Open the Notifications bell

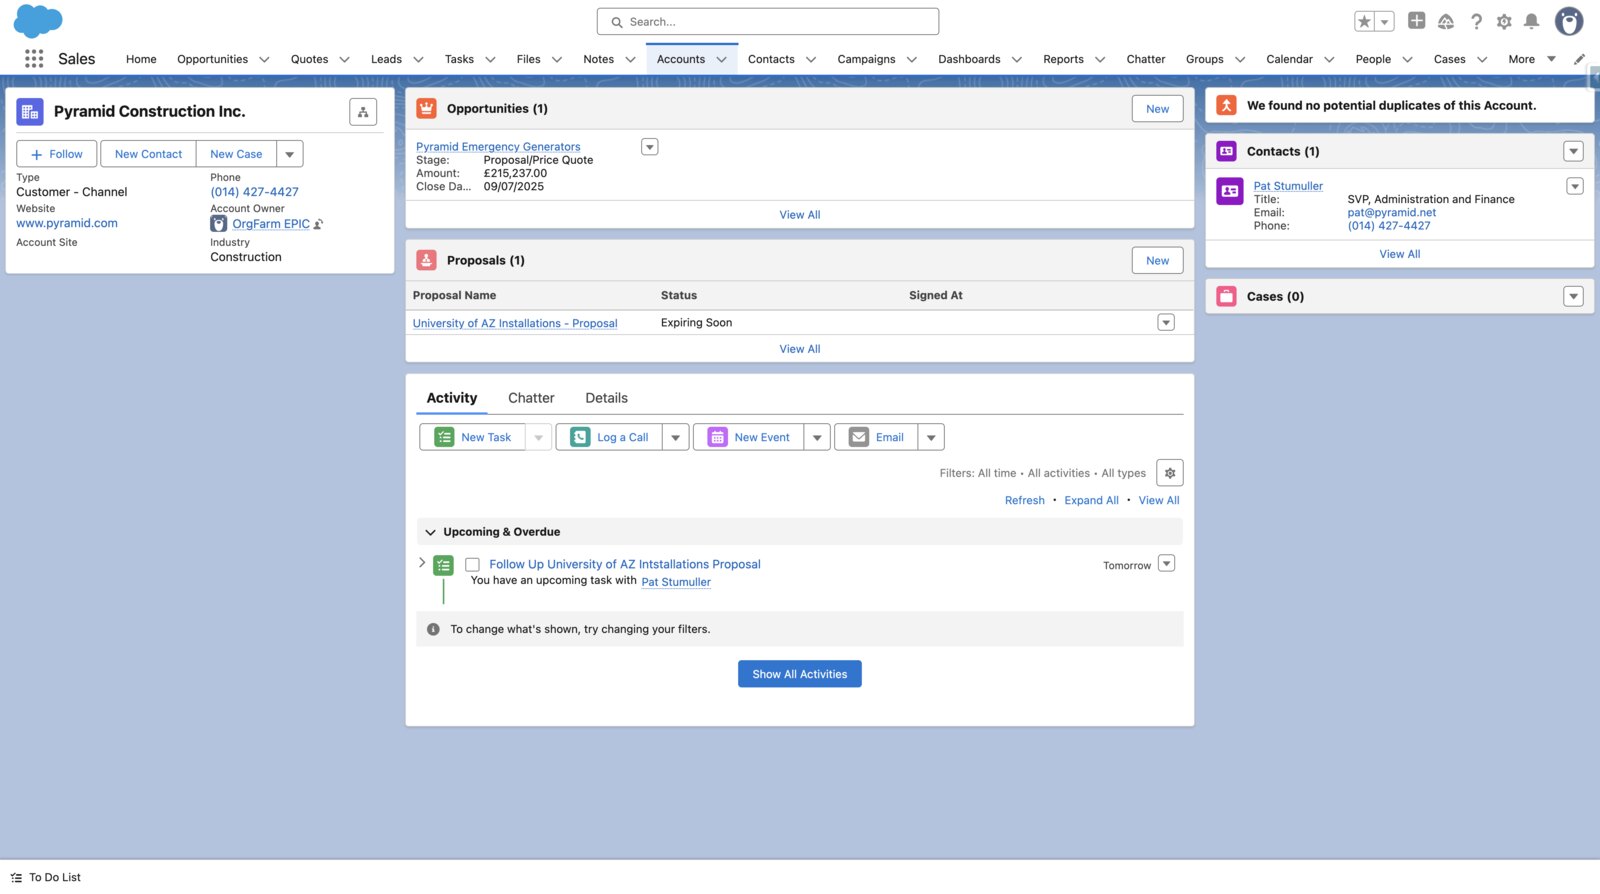(1531, 21)
